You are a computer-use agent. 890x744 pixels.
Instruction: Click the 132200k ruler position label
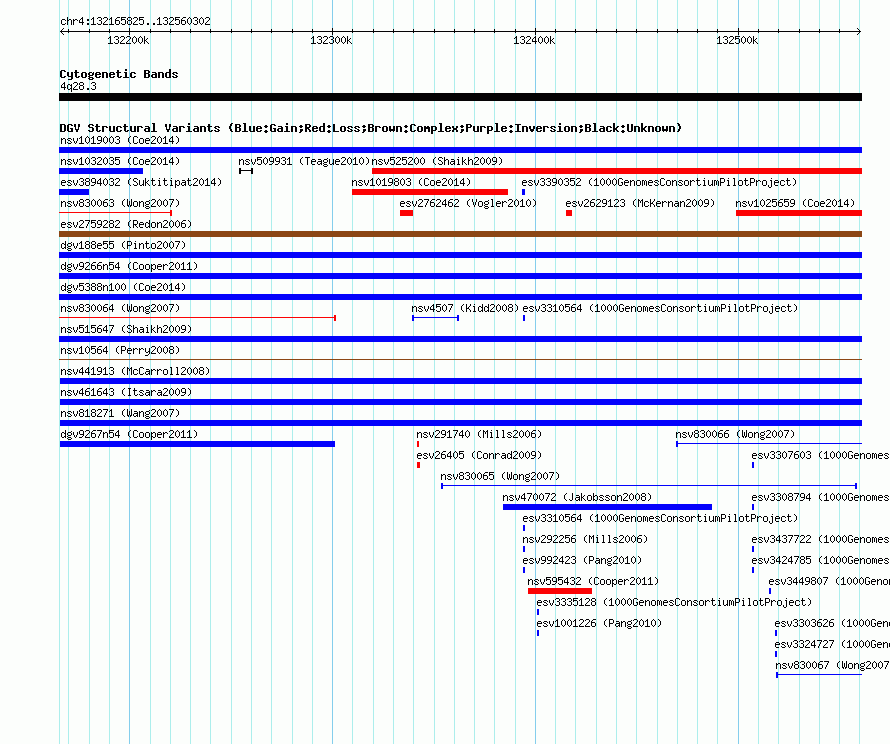(128, 40)
